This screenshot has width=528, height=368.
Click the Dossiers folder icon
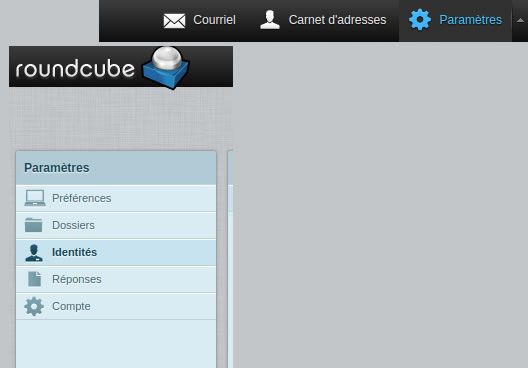coord(34,225)
